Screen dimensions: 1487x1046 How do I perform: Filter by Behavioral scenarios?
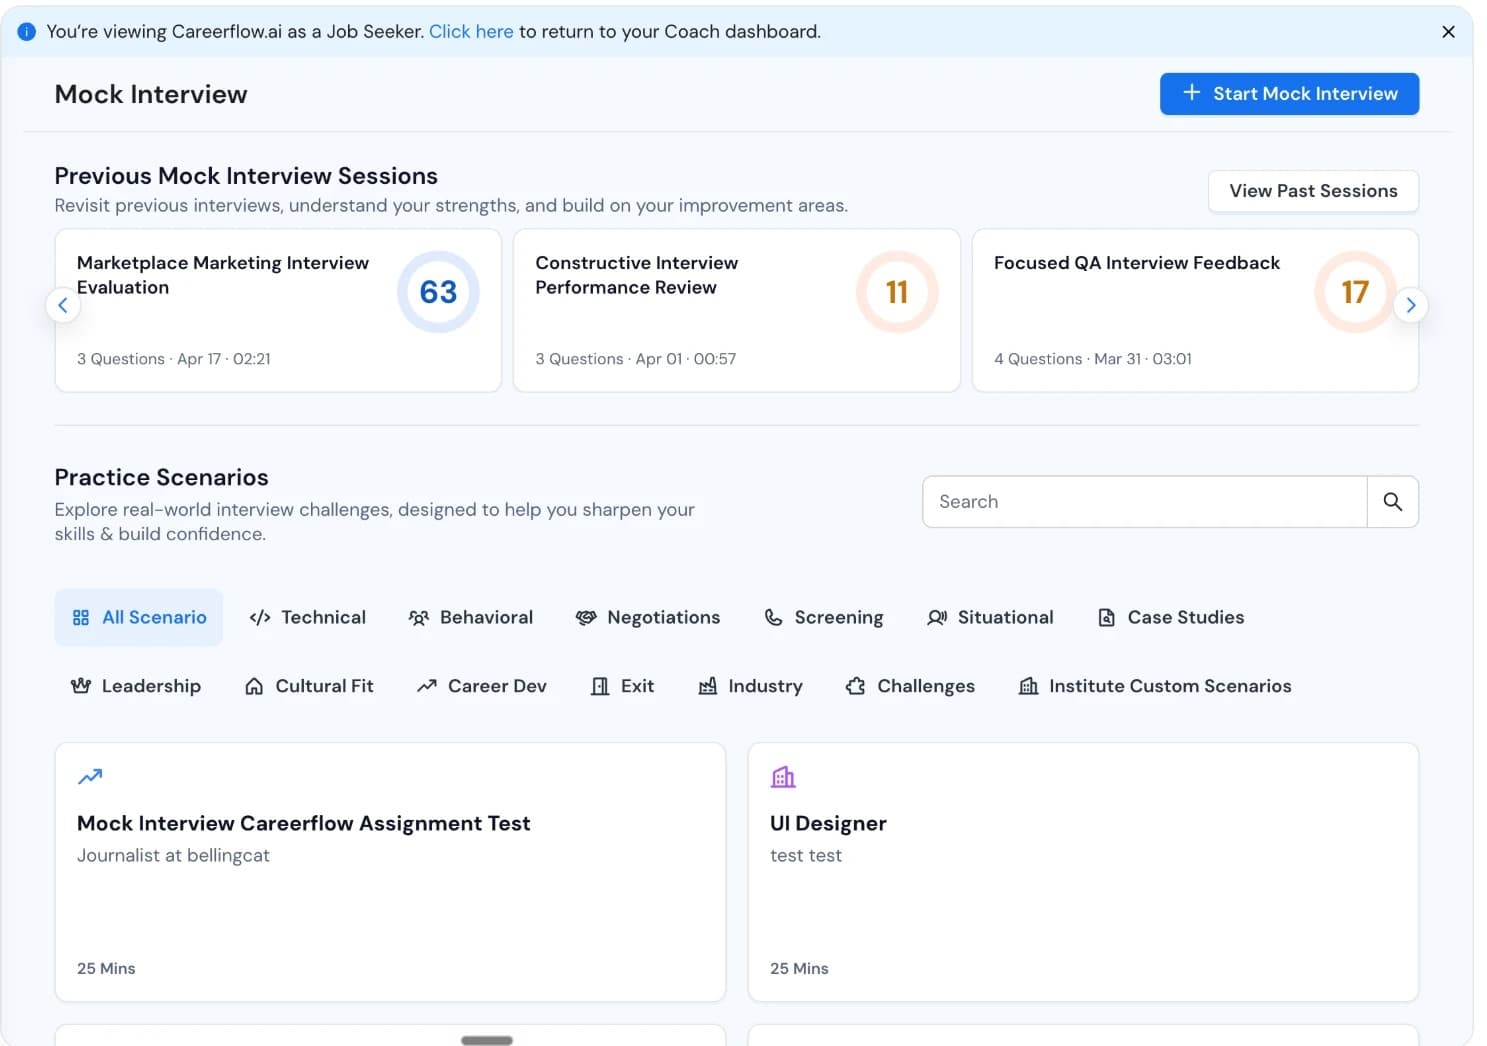471,617
